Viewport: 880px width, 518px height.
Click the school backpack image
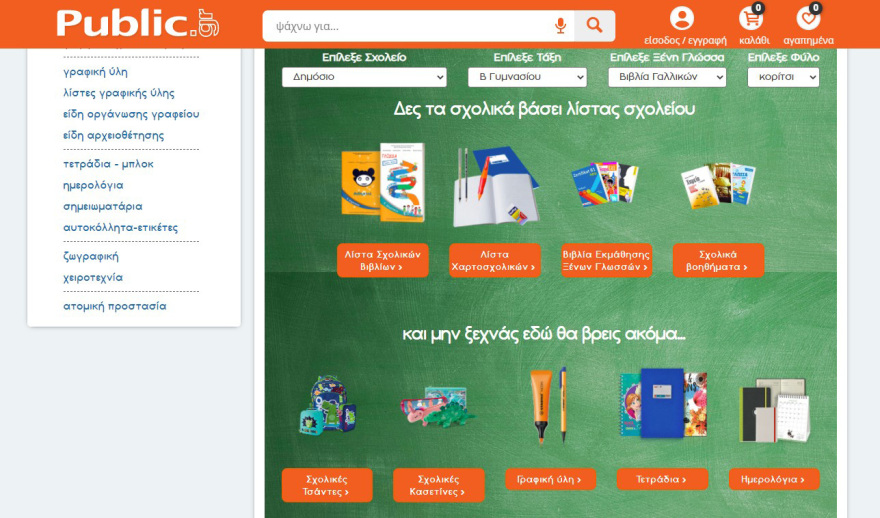(x=327, y=405)
